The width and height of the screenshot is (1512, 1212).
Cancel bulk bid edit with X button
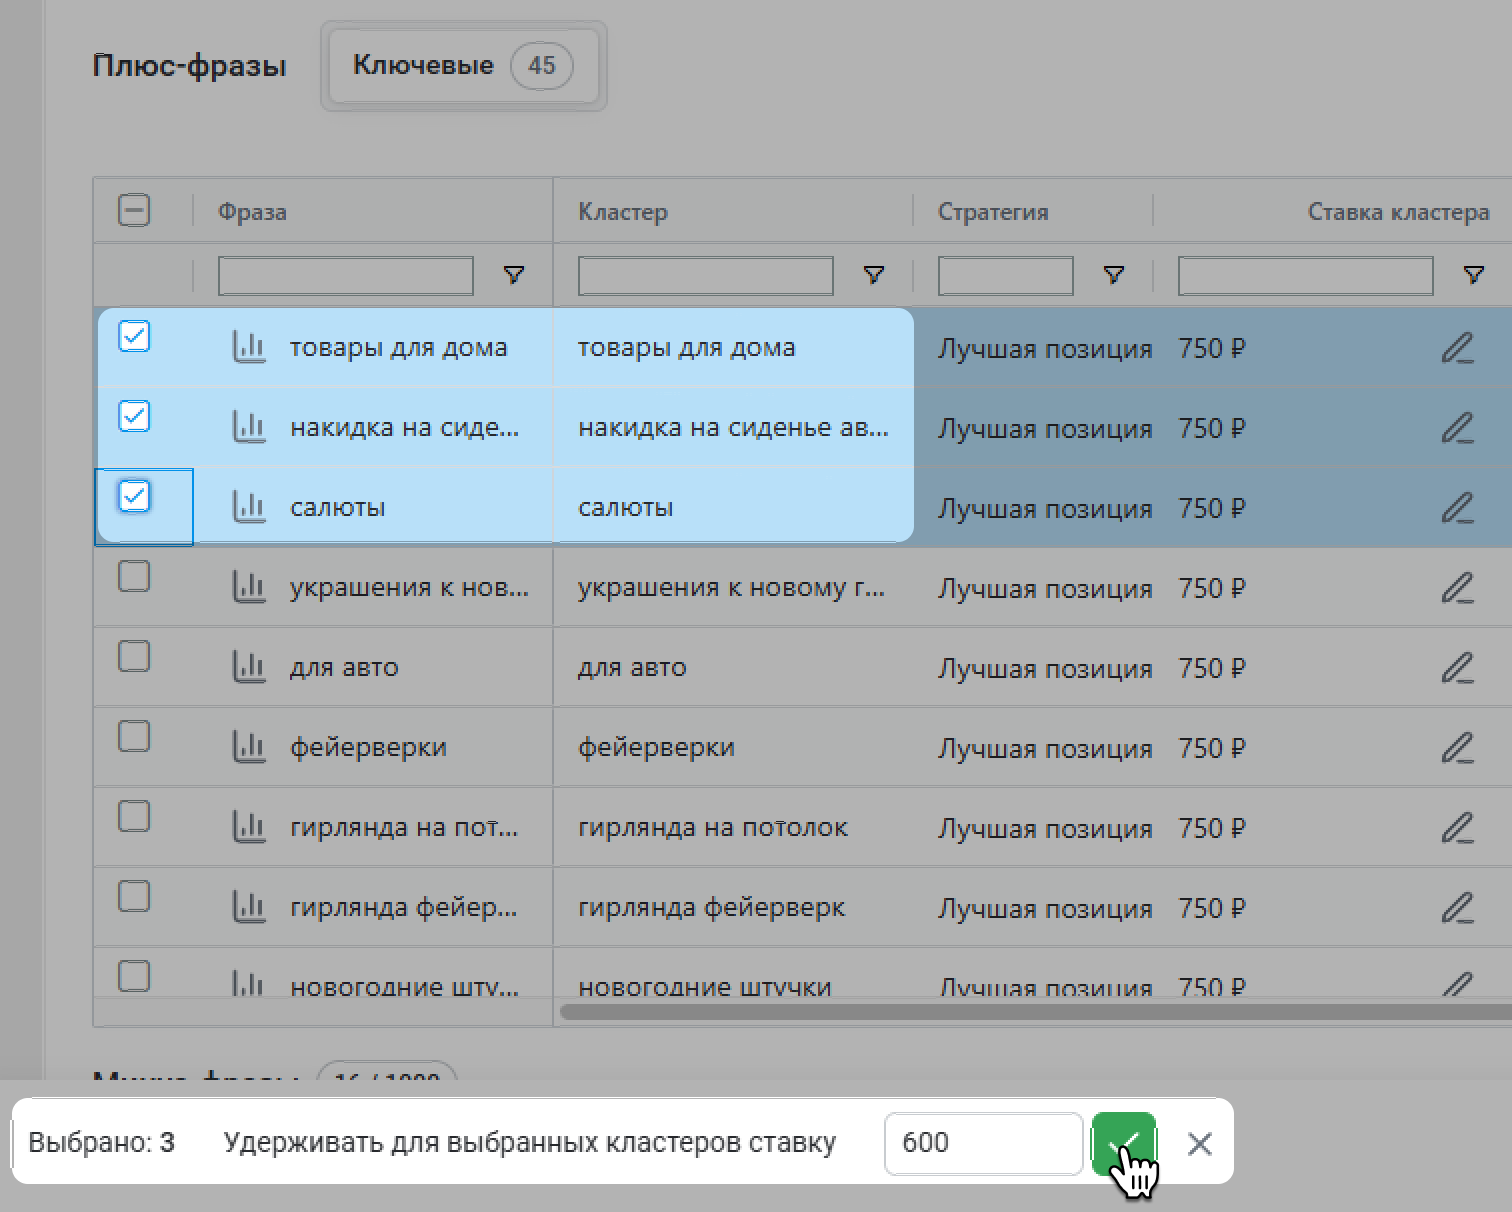coord(1199,1143)
